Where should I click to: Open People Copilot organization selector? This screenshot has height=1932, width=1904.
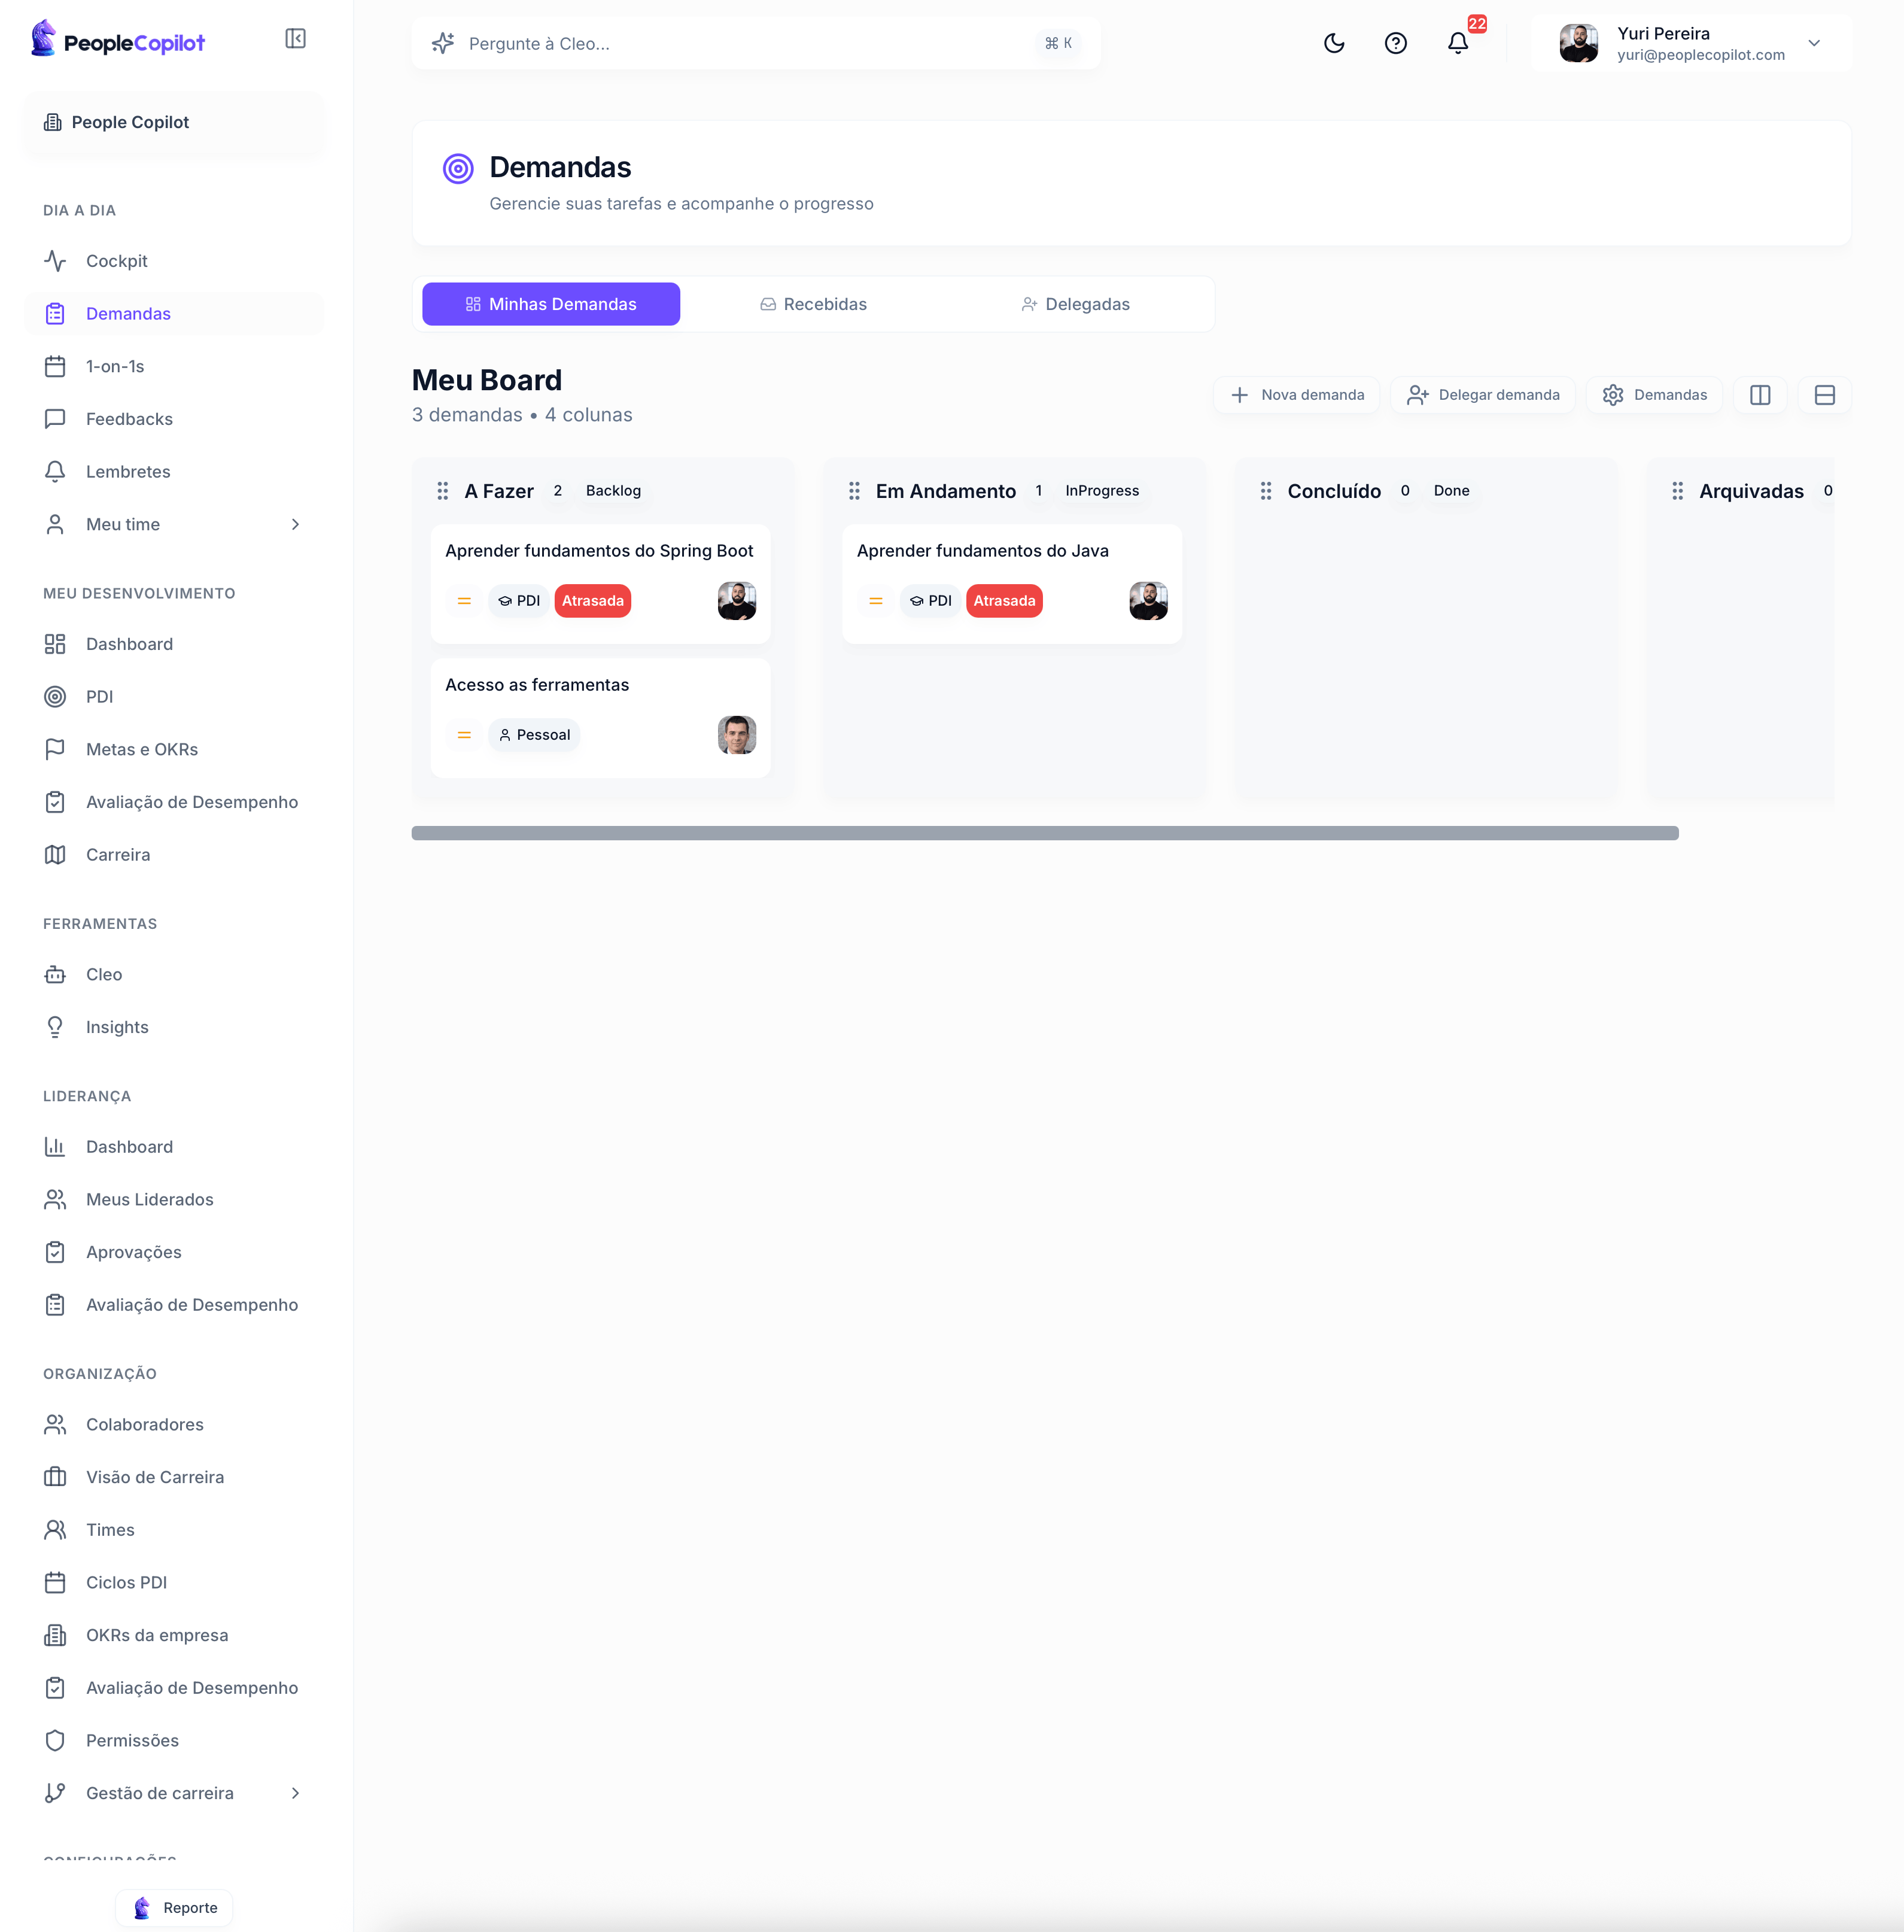pos(174,122)
